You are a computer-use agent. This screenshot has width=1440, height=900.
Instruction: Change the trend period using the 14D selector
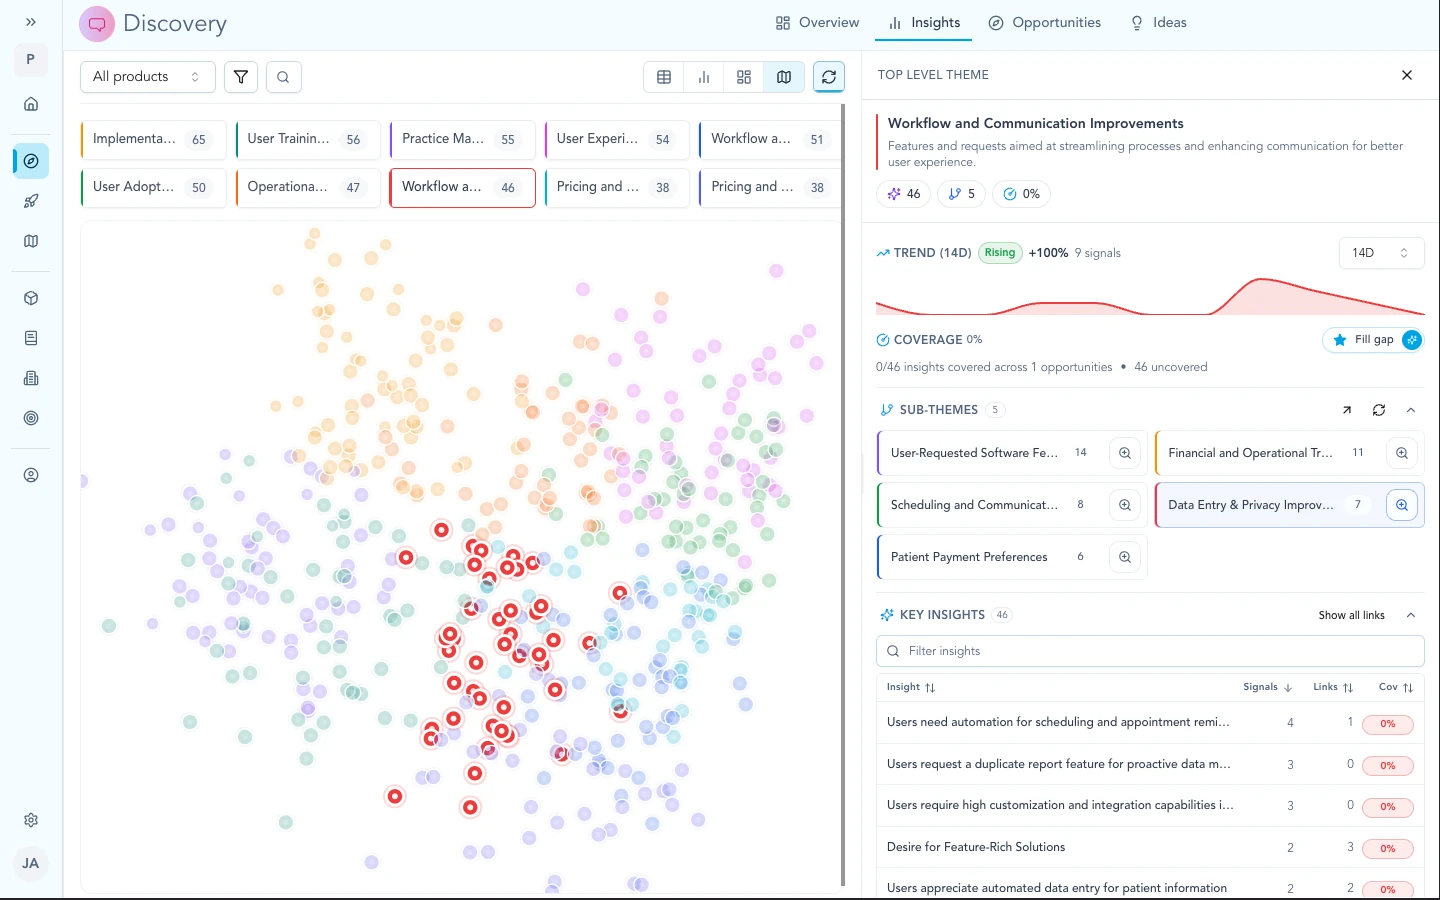(1381, 253)
